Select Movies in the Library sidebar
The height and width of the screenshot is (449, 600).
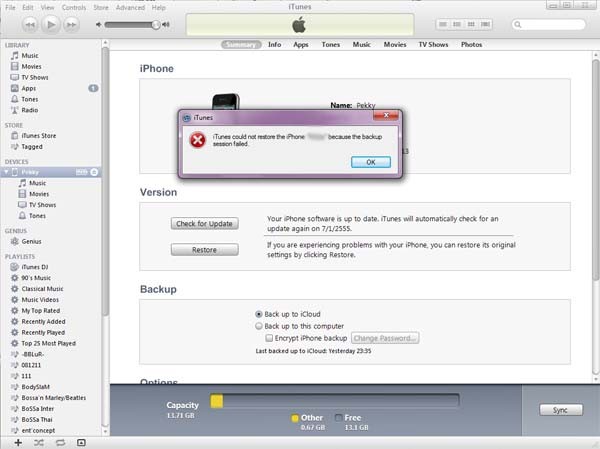pos(31,67)
